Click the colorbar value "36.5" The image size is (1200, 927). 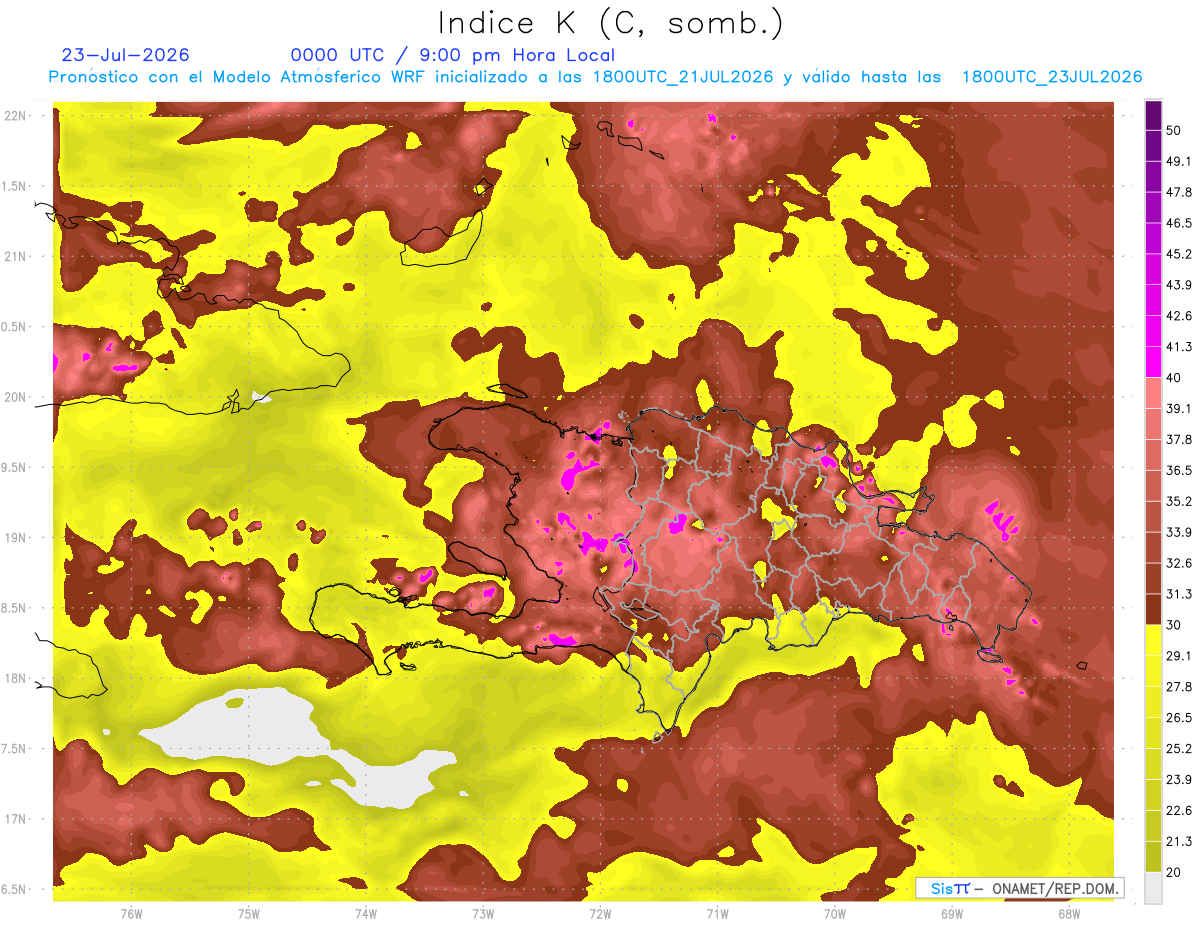tap(1179, 470)
